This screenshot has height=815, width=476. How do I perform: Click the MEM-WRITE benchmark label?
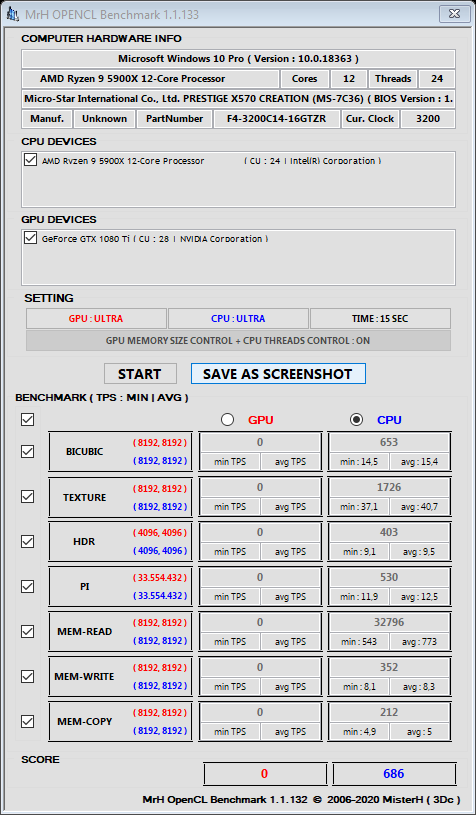click(85, 676)
